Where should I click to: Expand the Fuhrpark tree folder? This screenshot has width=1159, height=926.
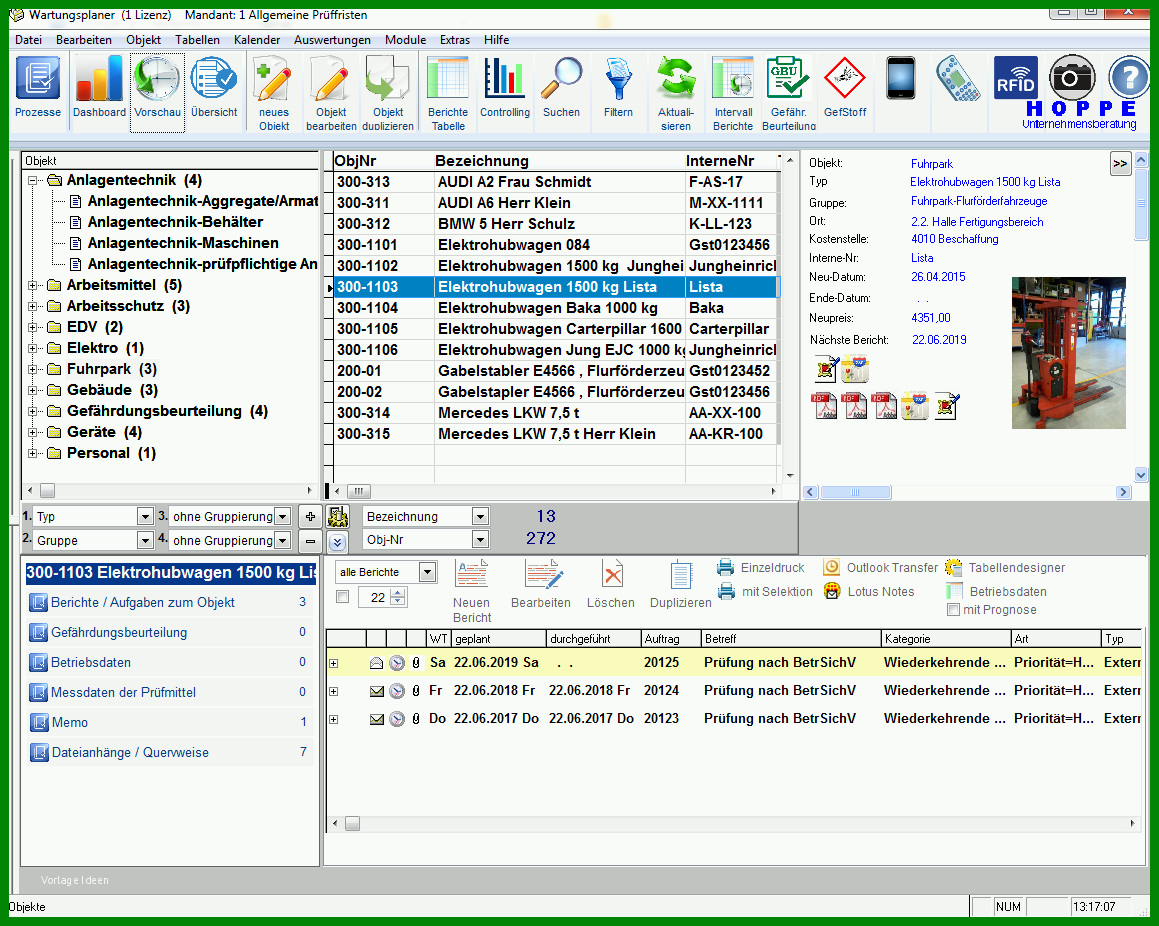pos(33,369)
